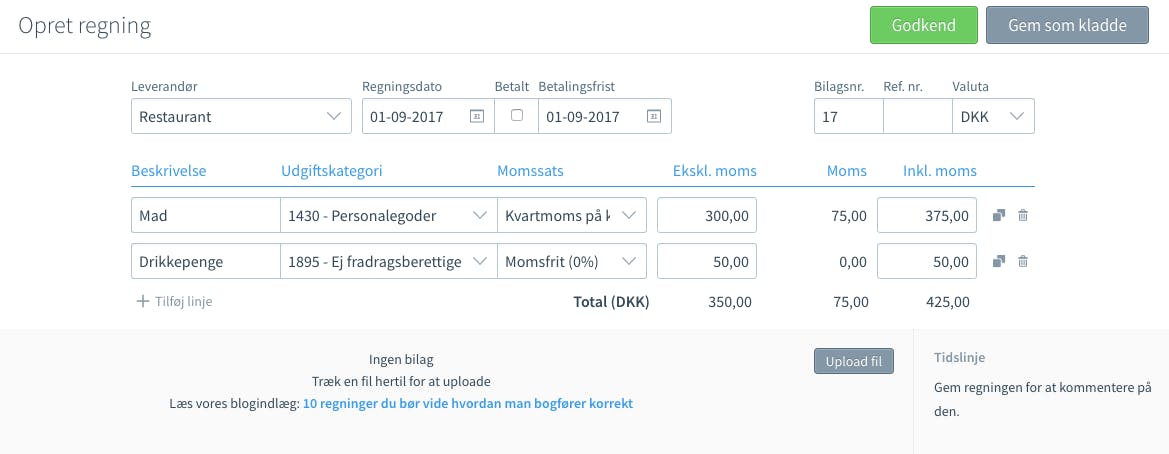Duplicate the Drikkepenge line with copy icon
This screenshot has height=454, width=1169.
1000,262
